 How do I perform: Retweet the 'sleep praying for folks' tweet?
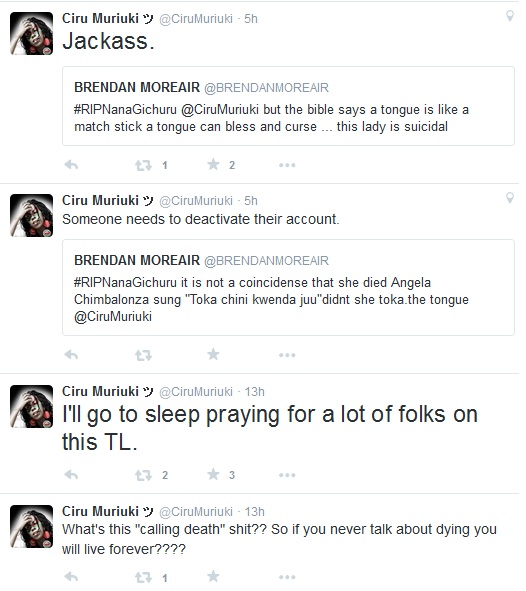143,475
